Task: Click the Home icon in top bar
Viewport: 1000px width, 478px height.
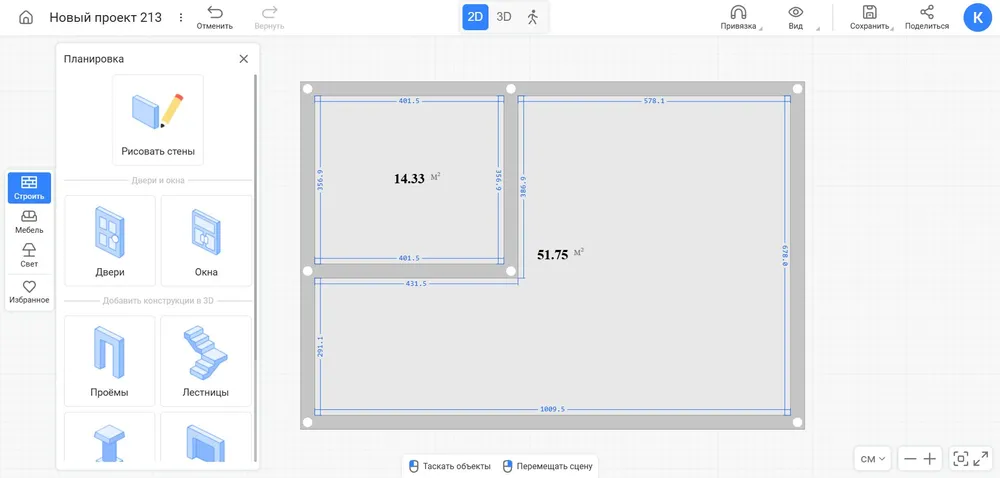Action: coord(26,17)
